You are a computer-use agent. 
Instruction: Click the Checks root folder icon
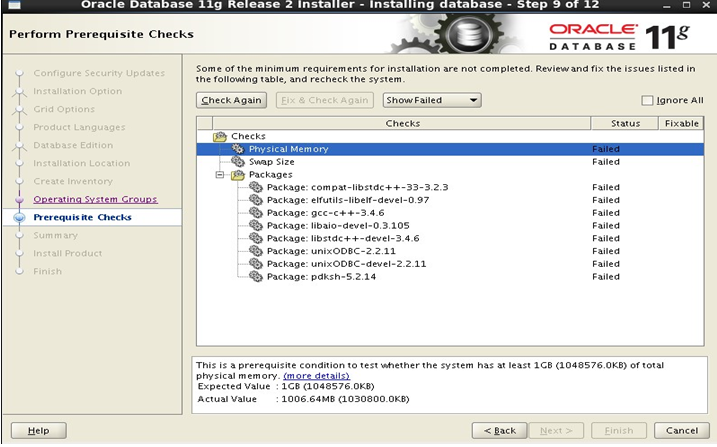coord(220,136)
